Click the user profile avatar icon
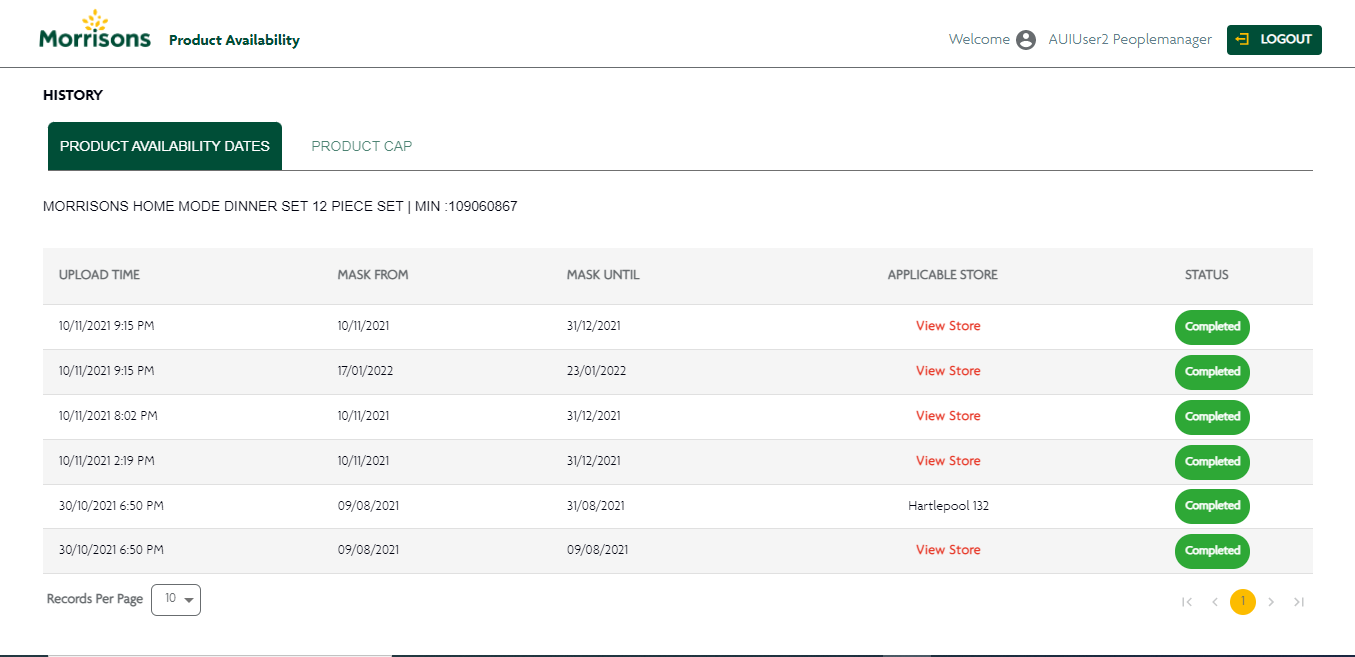 [x=1026, y=40]
